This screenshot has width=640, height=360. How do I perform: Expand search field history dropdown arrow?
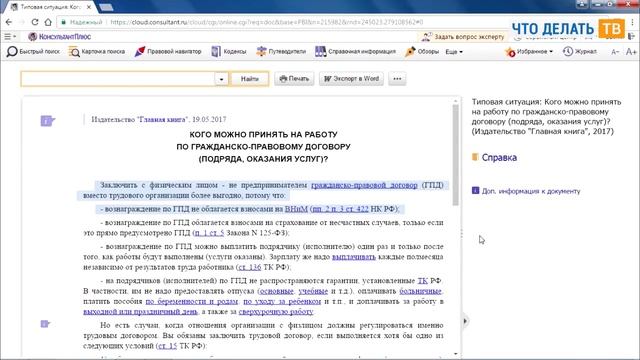click(221, 79)
